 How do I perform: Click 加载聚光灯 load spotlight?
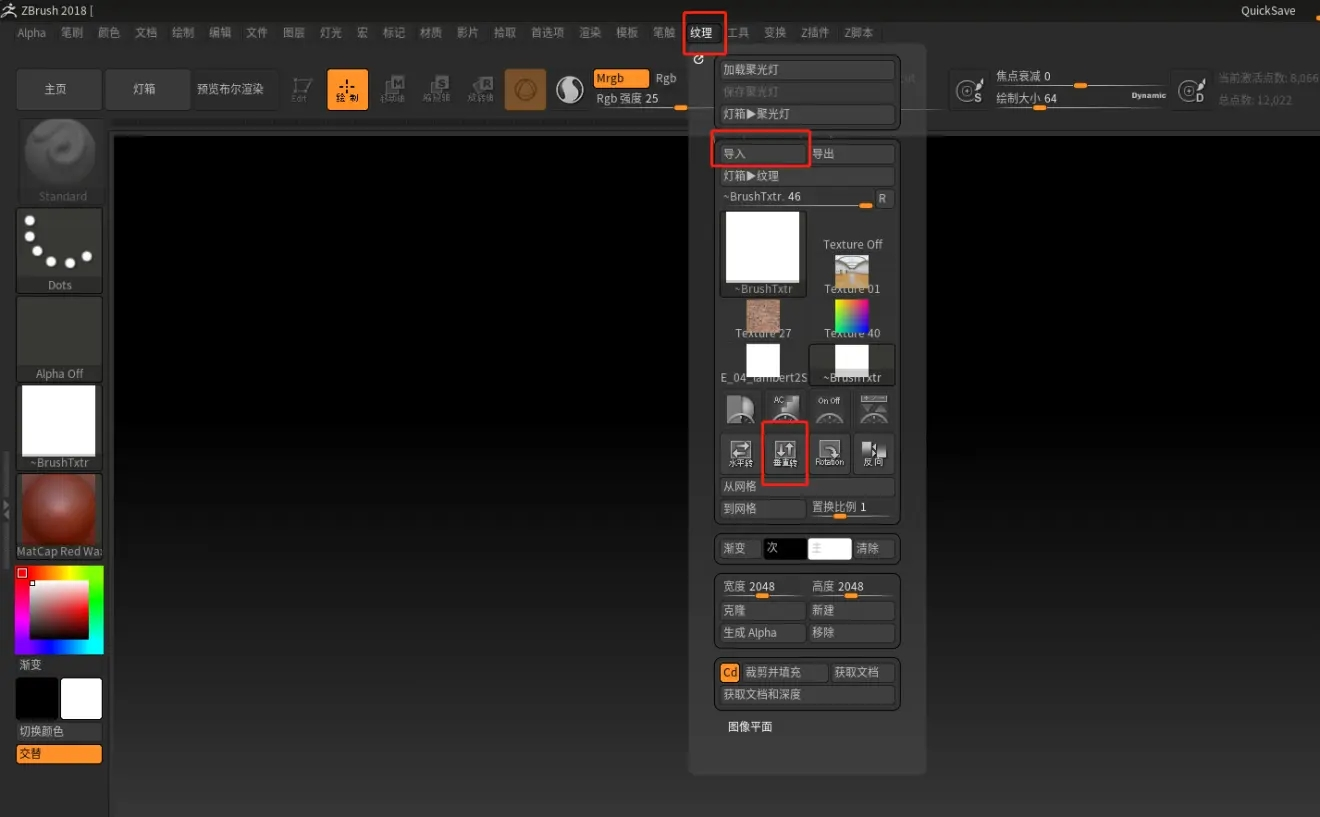pos(807,70)
